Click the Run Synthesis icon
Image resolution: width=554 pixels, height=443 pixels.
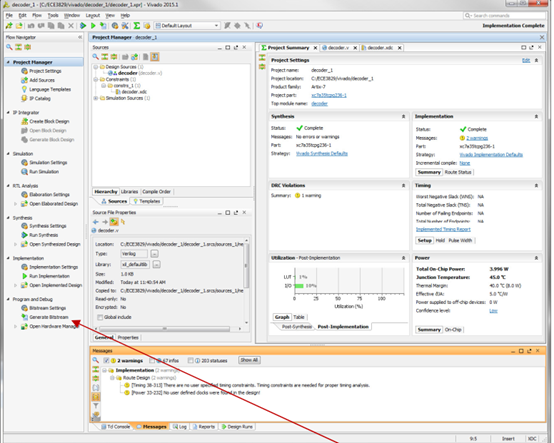(24, 235)
